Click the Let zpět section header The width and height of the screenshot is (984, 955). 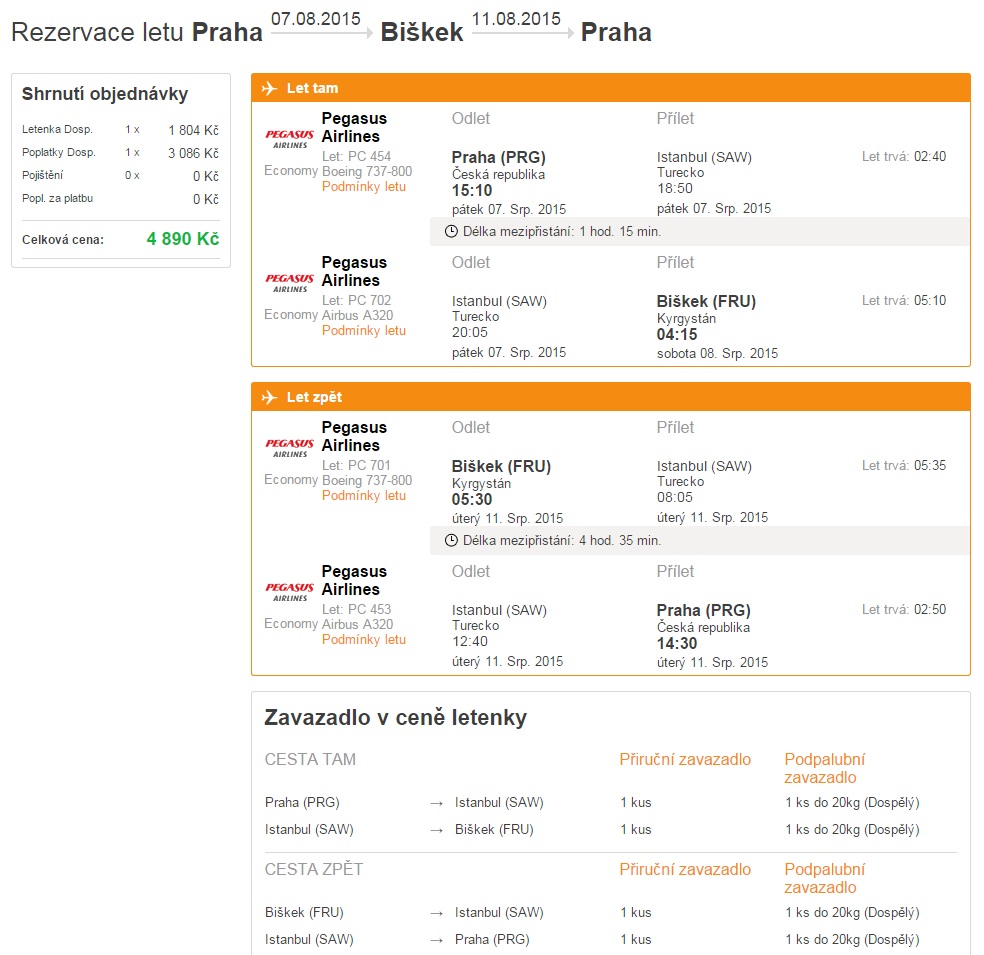pos(611,397)
